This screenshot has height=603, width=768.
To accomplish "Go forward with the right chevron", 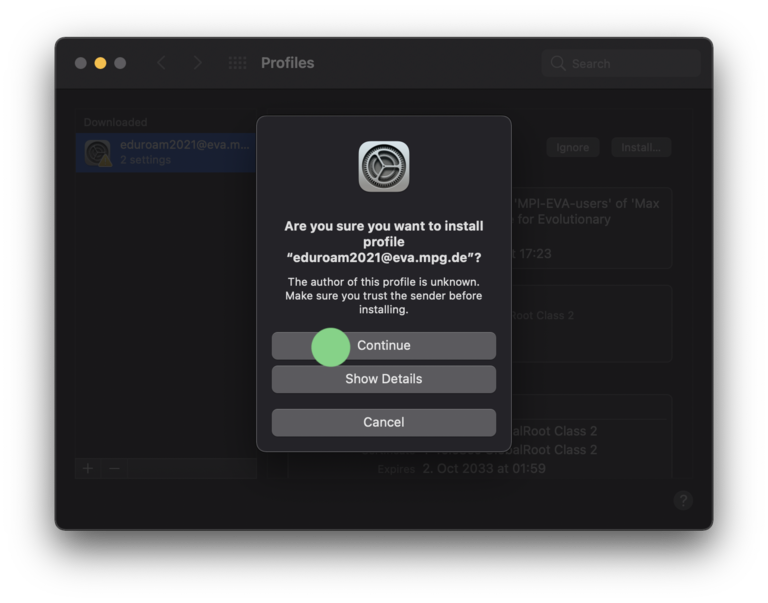I will tap(197, 63).
